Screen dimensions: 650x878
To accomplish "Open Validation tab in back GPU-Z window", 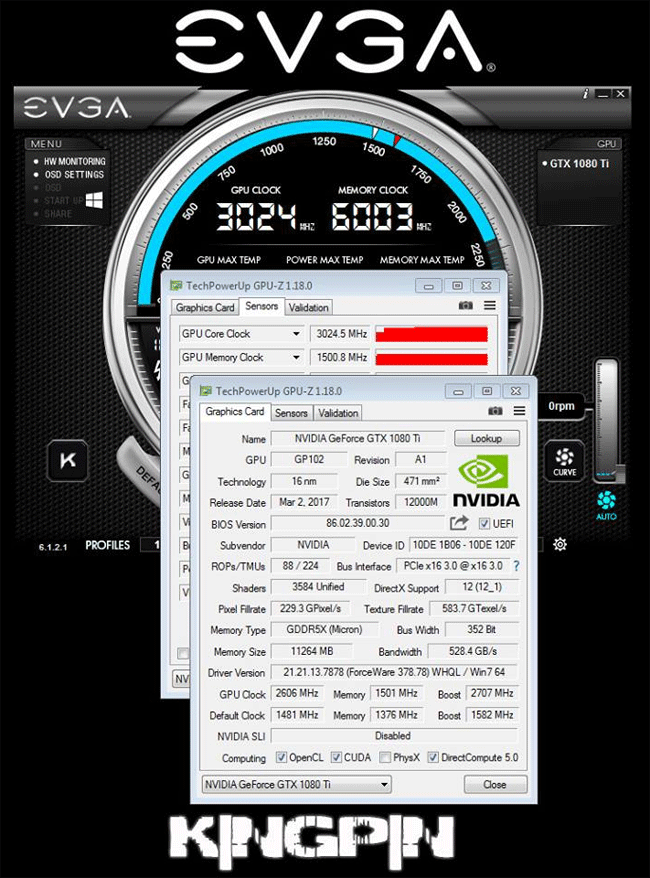I will pyautogui.click(x=308, y=307).
